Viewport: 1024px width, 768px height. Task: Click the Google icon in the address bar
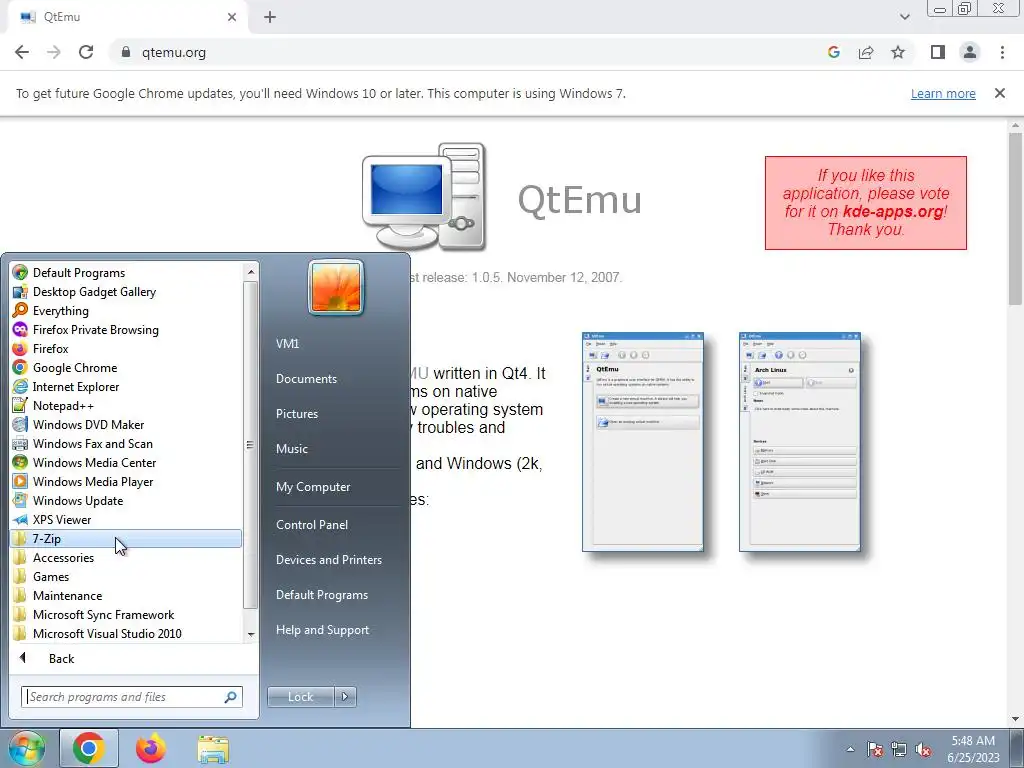point(833,52)
